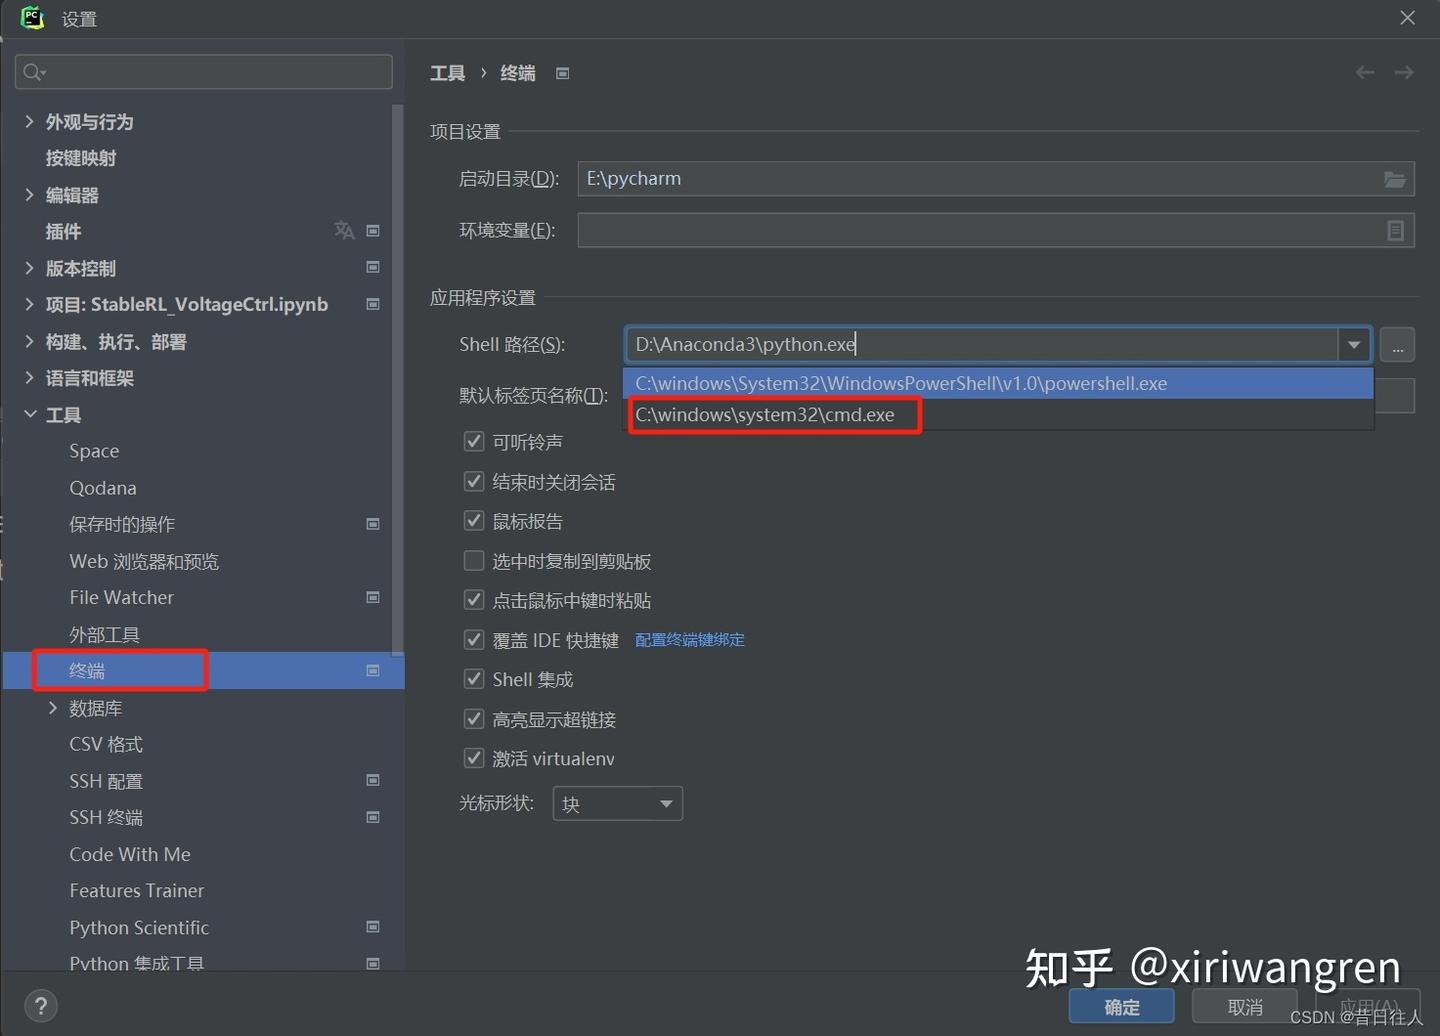
Task: Click the help question mark icon
Action: [x=40, y=1005]
